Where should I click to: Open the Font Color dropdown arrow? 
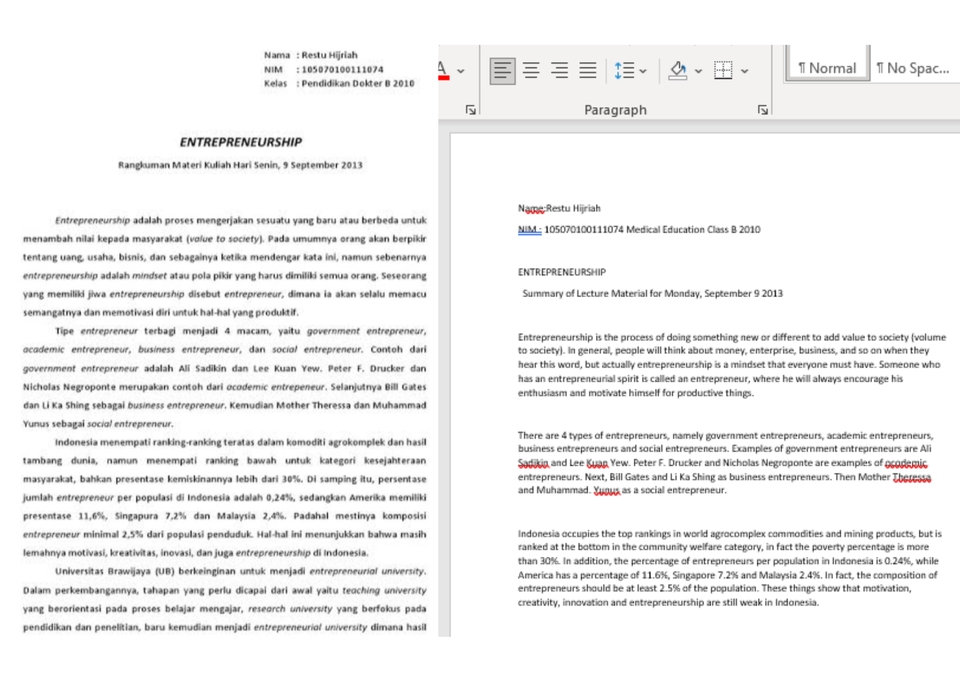(x=461, y=71)
